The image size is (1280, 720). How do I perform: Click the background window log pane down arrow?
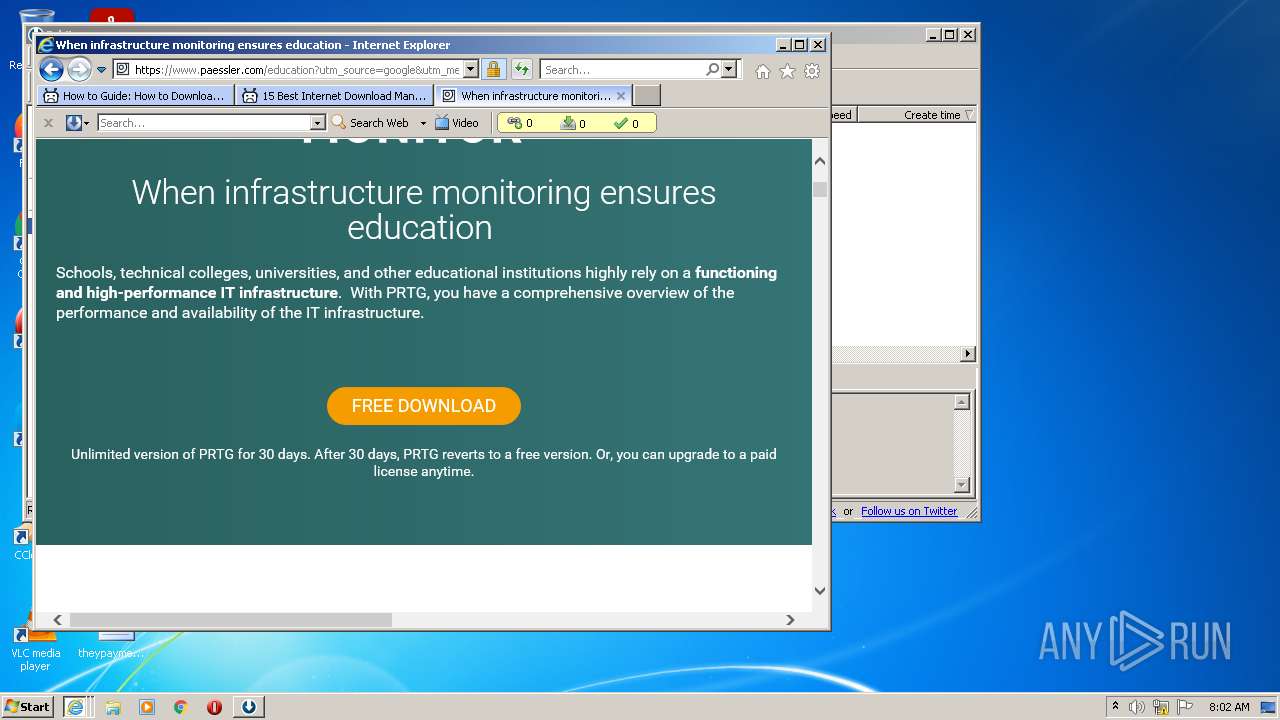pos(961,485)
